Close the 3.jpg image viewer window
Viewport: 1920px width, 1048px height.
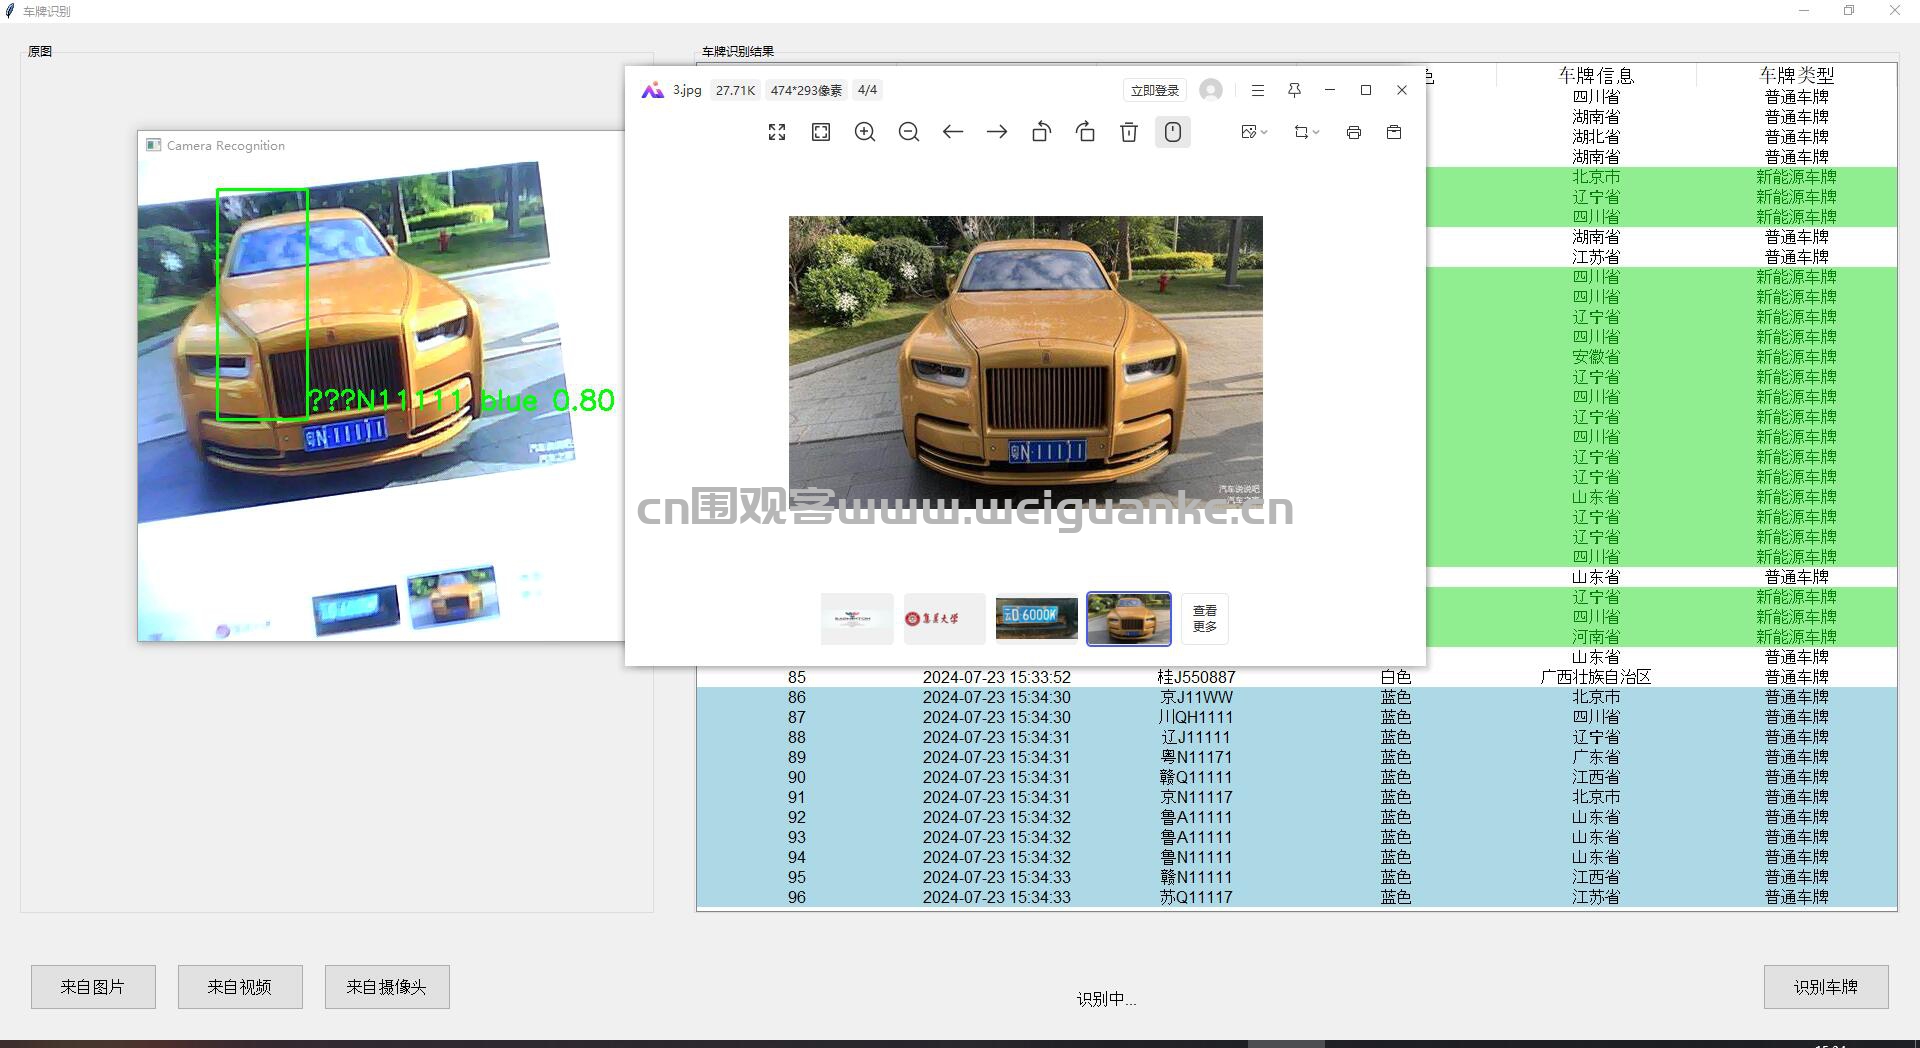[x=1402, y=90]
